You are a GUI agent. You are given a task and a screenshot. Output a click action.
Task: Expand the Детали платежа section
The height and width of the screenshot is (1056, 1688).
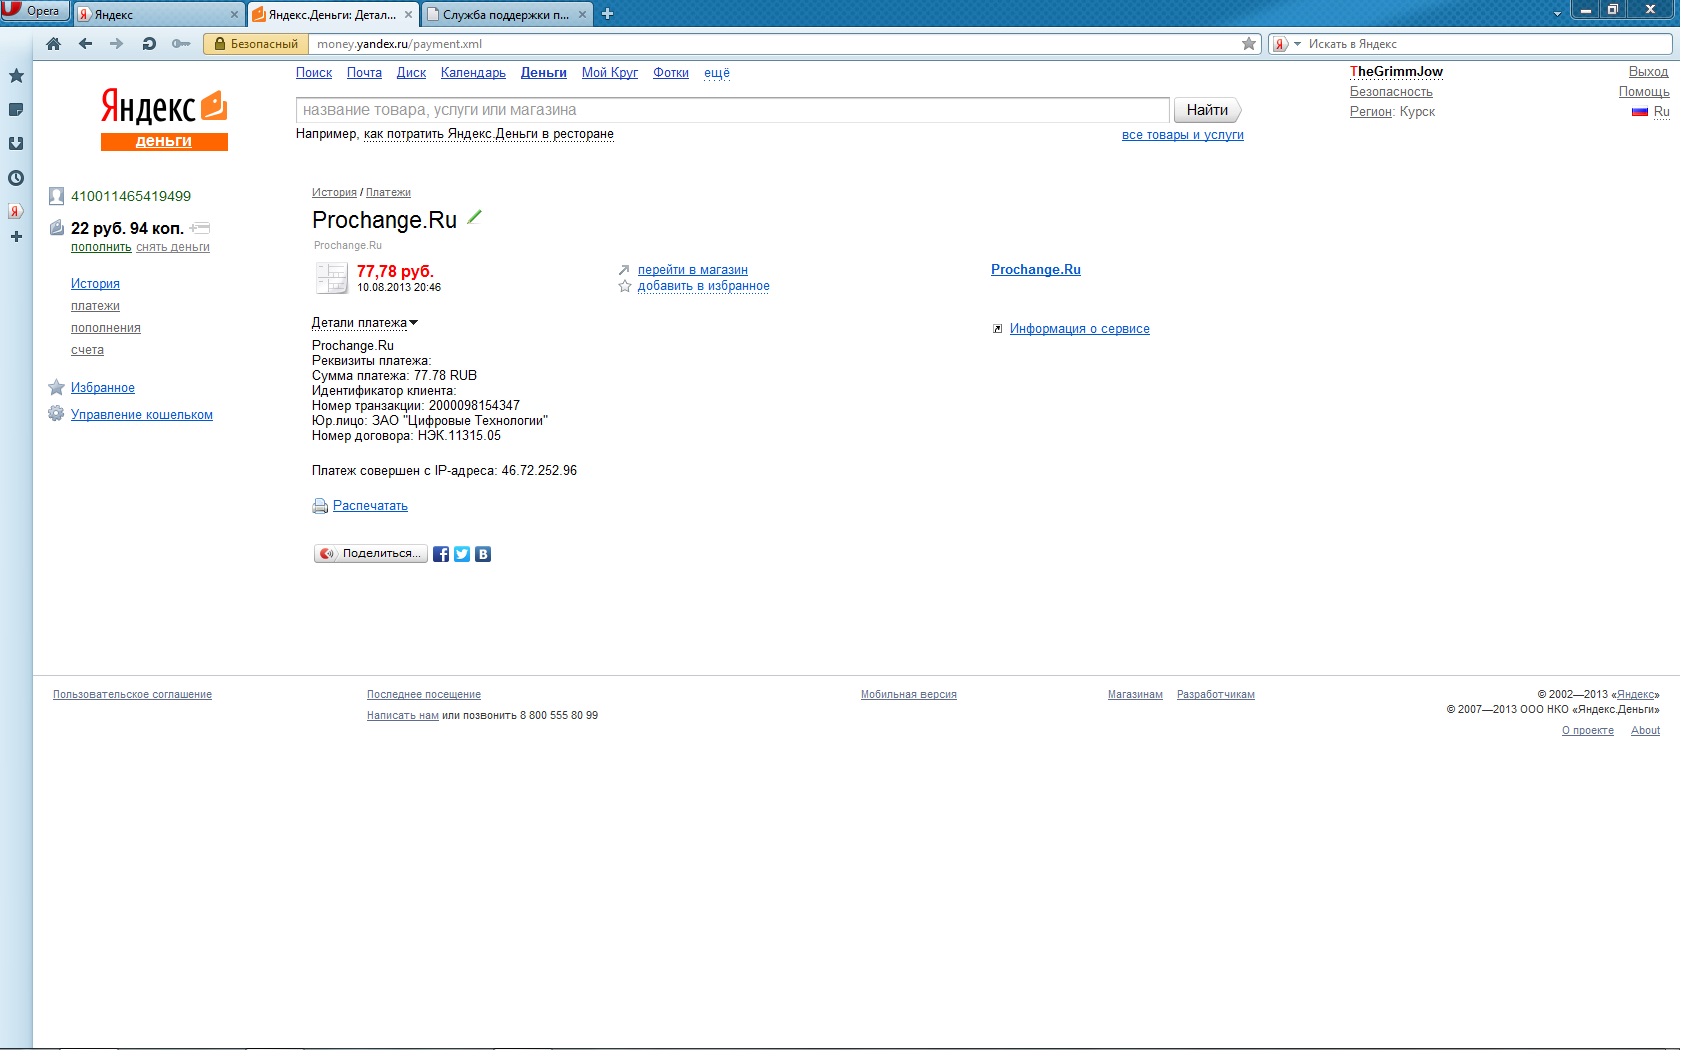click(x=365, y=323)
